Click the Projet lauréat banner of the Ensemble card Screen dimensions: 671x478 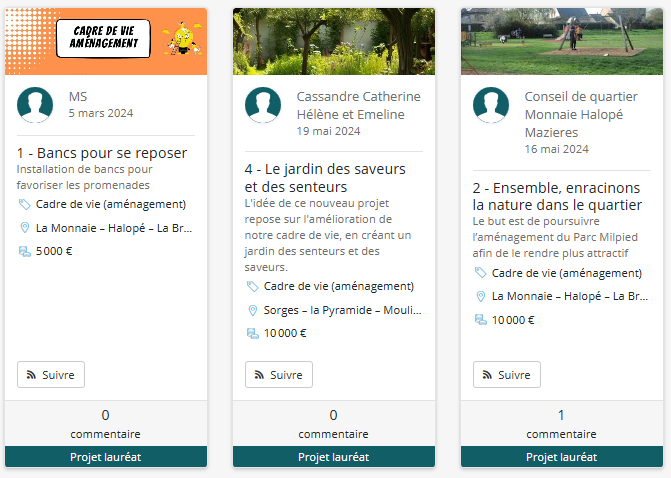click(562, 457)
